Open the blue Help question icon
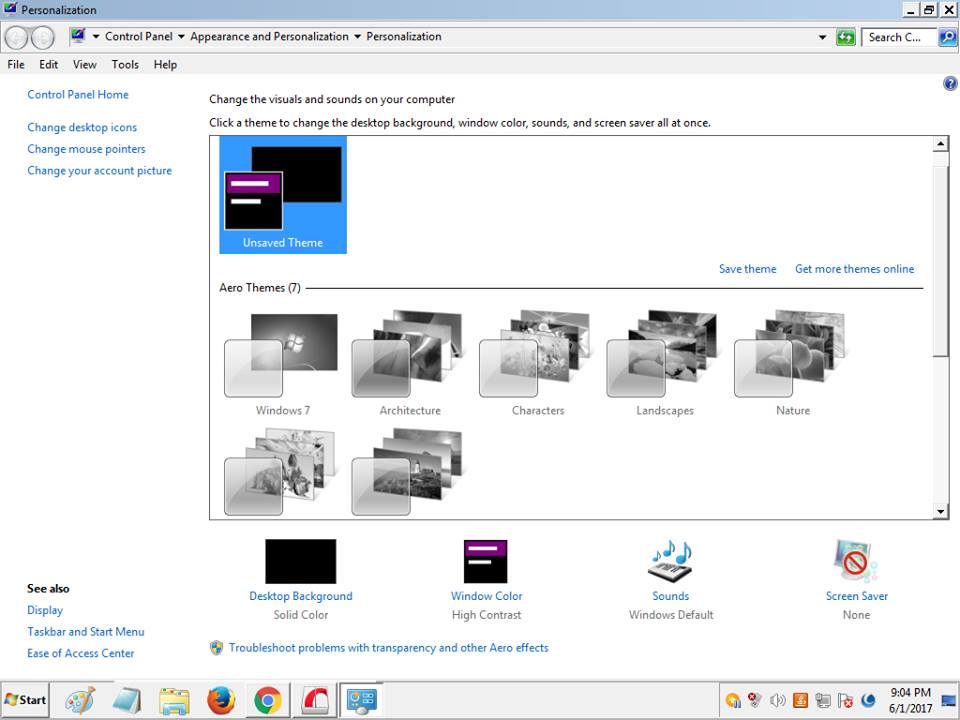Image resolution: width=960 pixels, height=720 pixels. click(950, 83)
